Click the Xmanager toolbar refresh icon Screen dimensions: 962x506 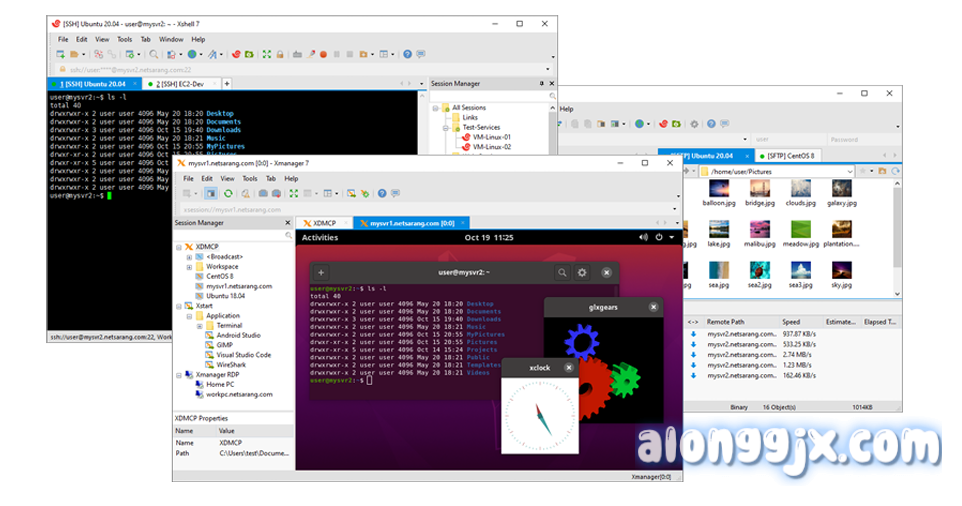pyautogui.click(x=228, y=193)
